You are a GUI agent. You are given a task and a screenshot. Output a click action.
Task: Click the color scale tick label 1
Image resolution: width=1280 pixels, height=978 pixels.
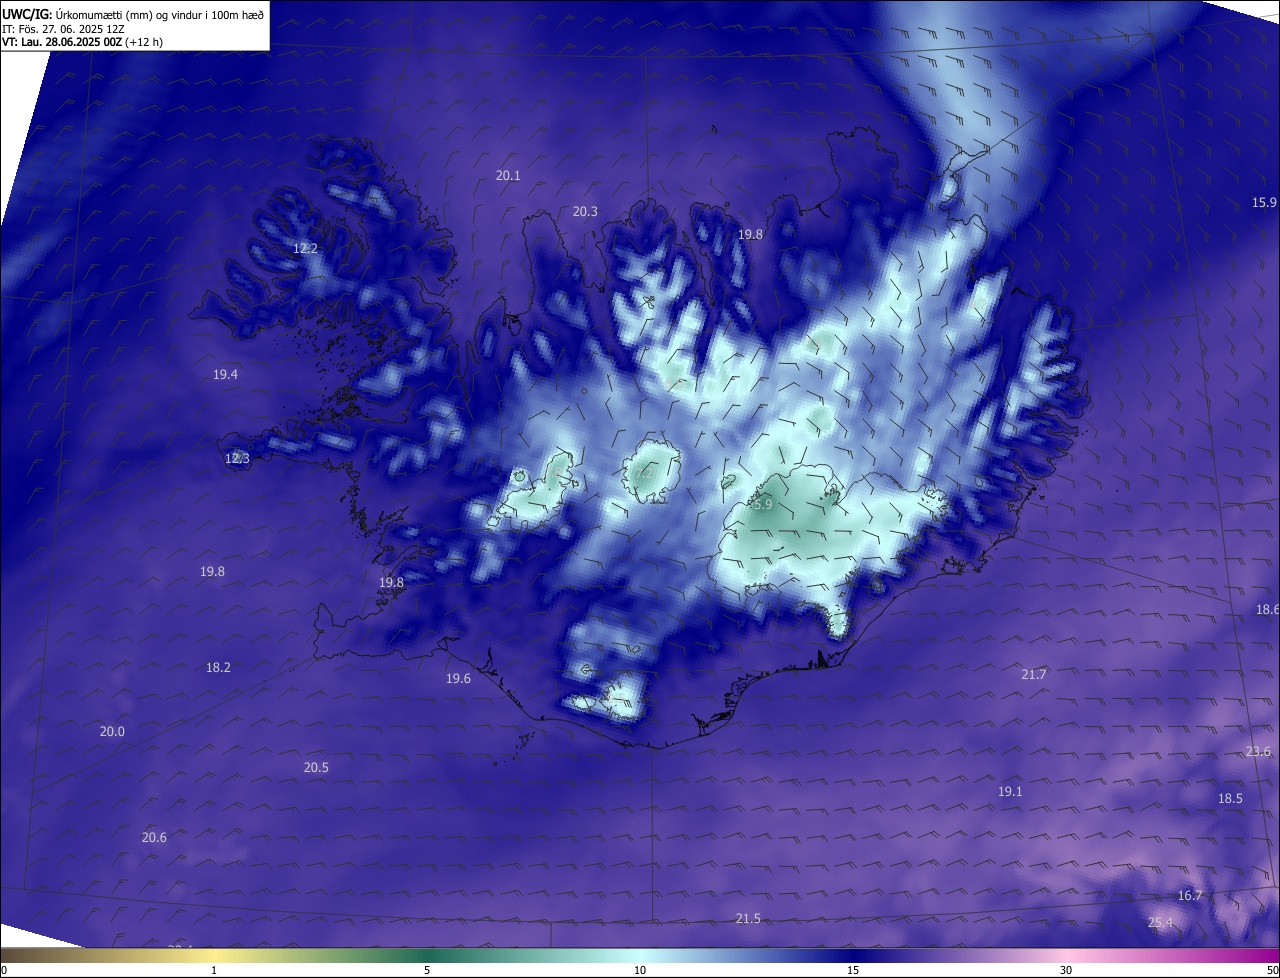tap(214, 970)
